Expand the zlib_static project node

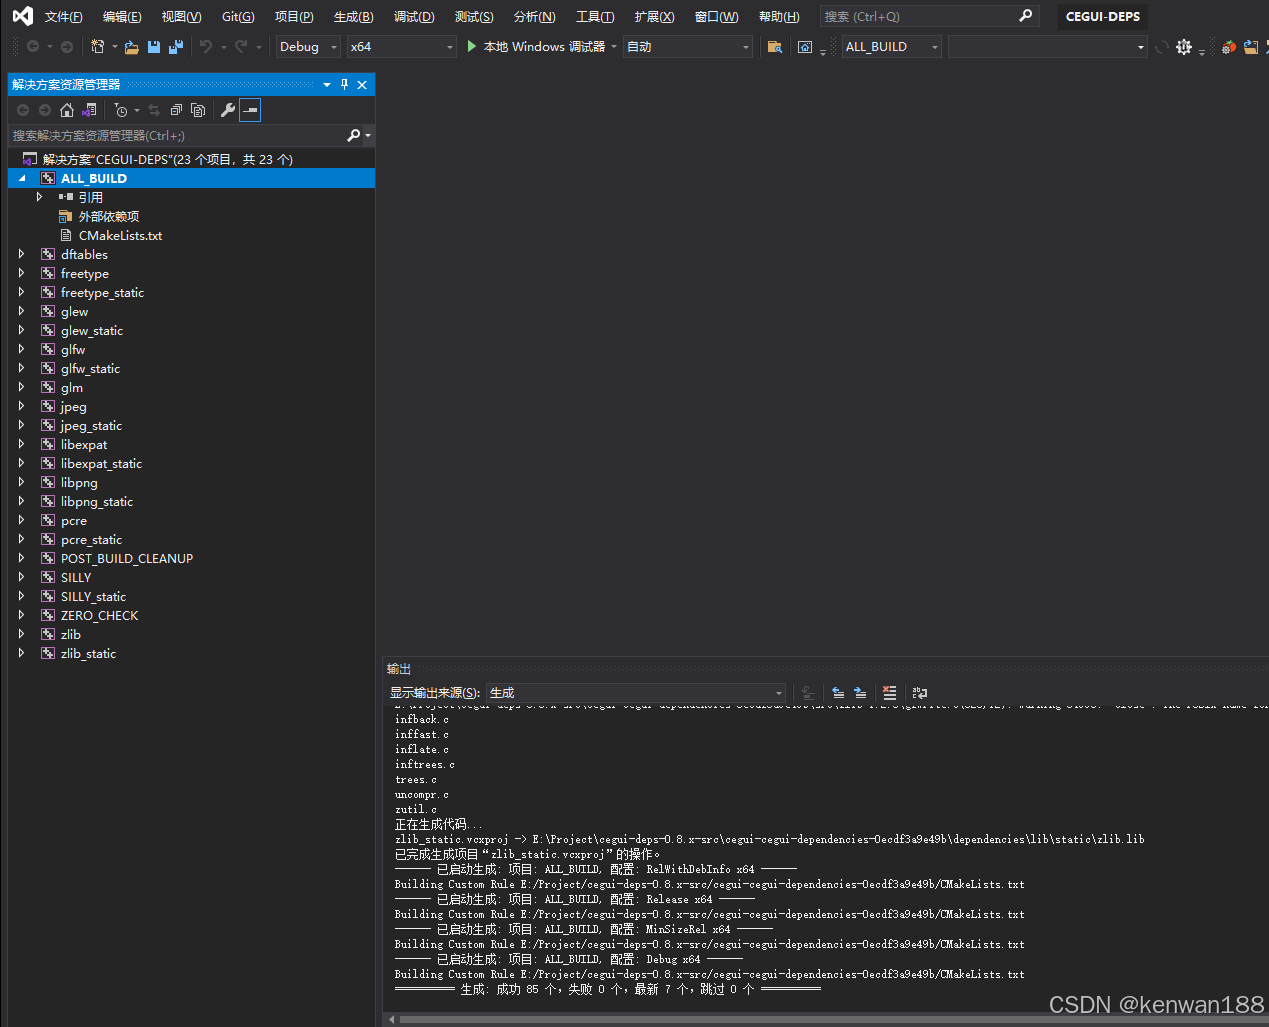[x=22, y=653]
